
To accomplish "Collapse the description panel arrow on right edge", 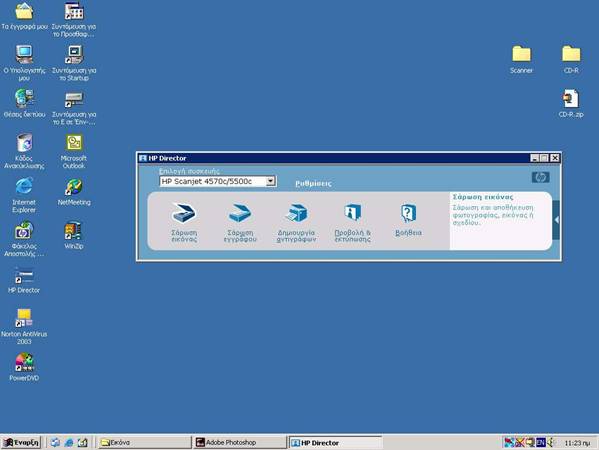I will tap(556, 220).
